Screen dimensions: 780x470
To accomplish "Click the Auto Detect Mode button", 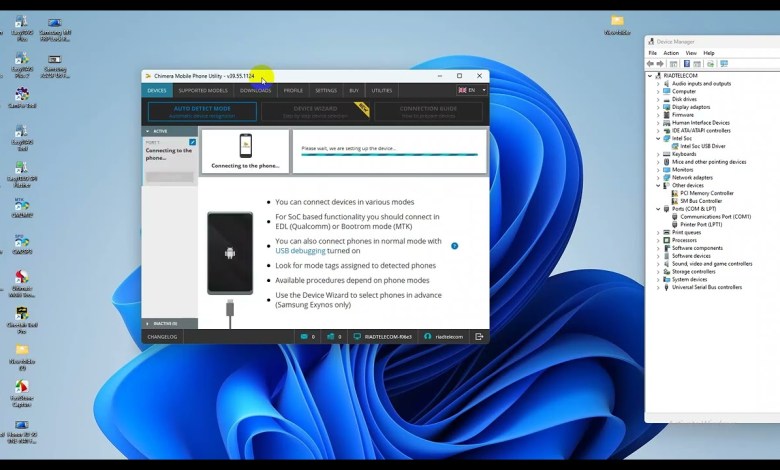I will pyautogui.click(x=202, y=111).
